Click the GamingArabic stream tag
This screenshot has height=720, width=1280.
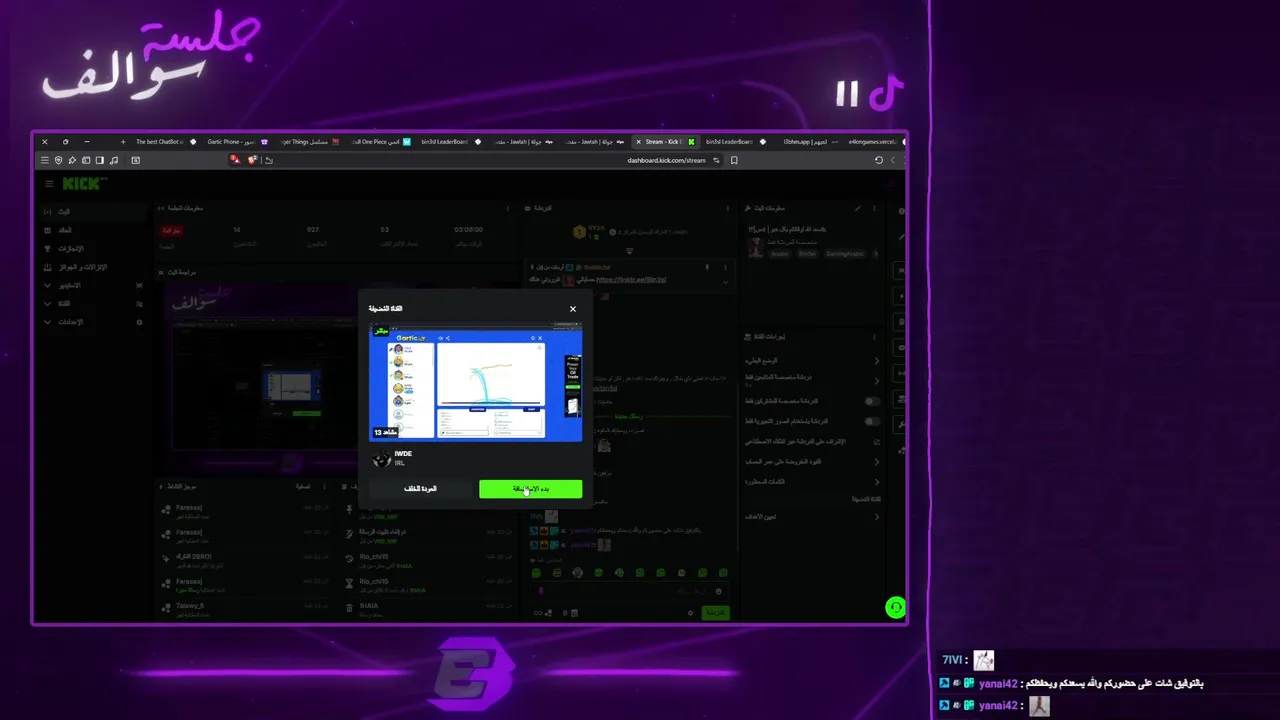pos(845,254)
